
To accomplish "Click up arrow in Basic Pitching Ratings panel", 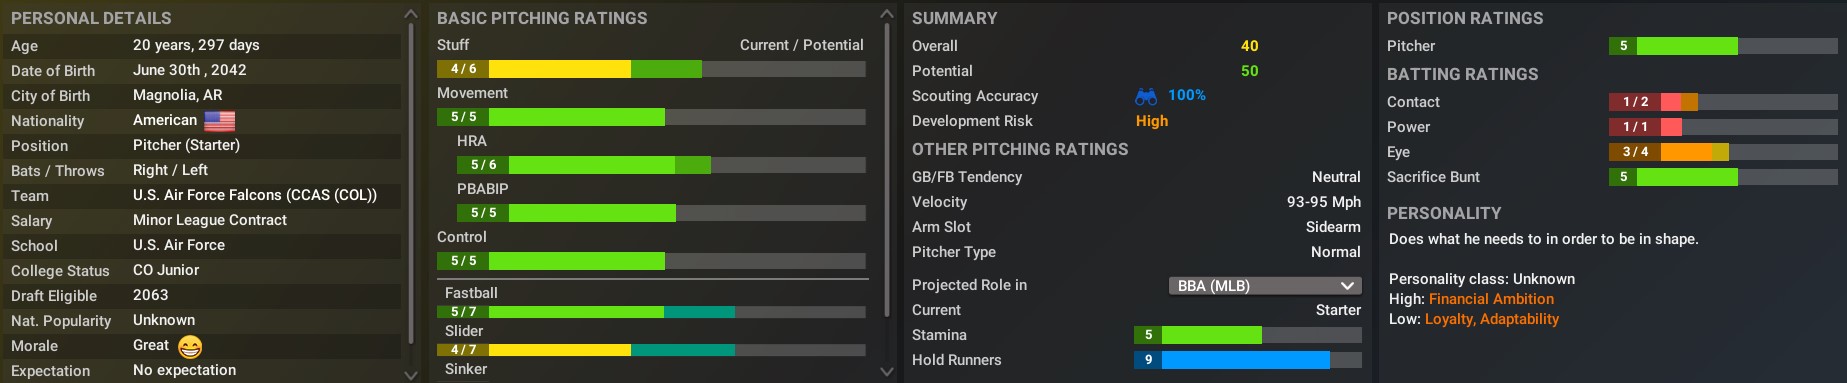I will point(886,14).
